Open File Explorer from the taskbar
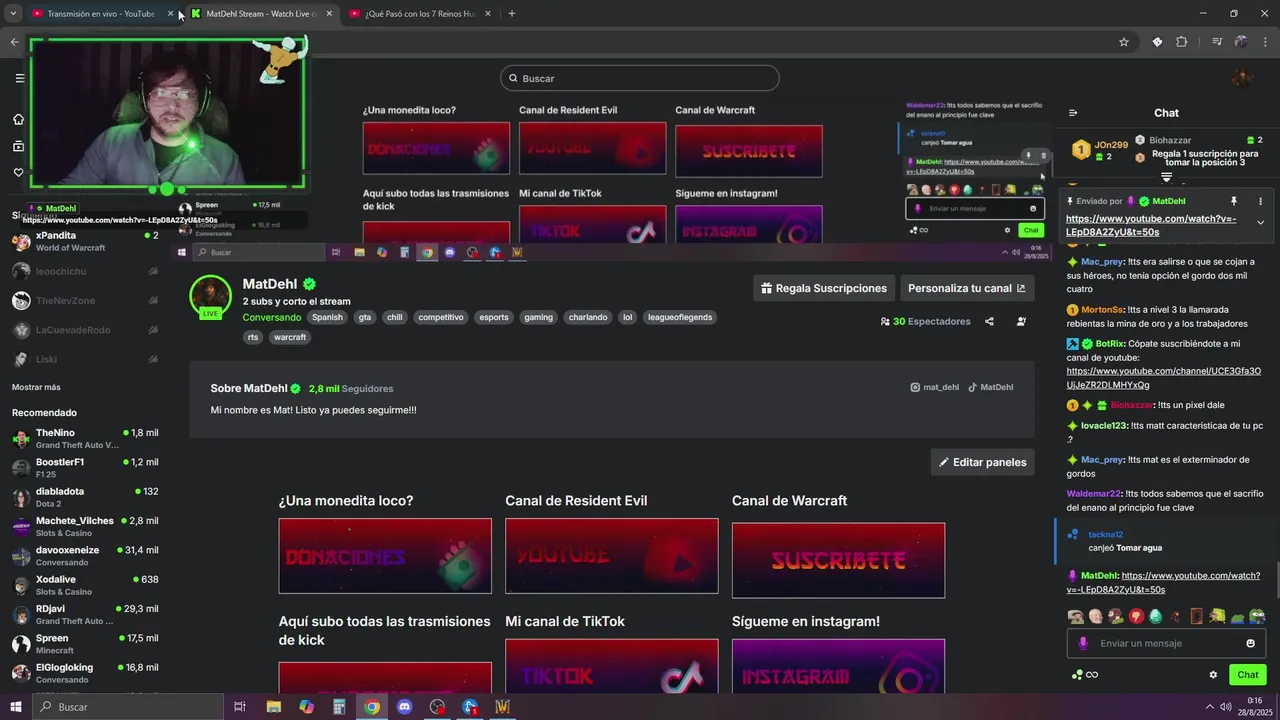This screenshot has height=720, width=1280. (x=274, y=707)
